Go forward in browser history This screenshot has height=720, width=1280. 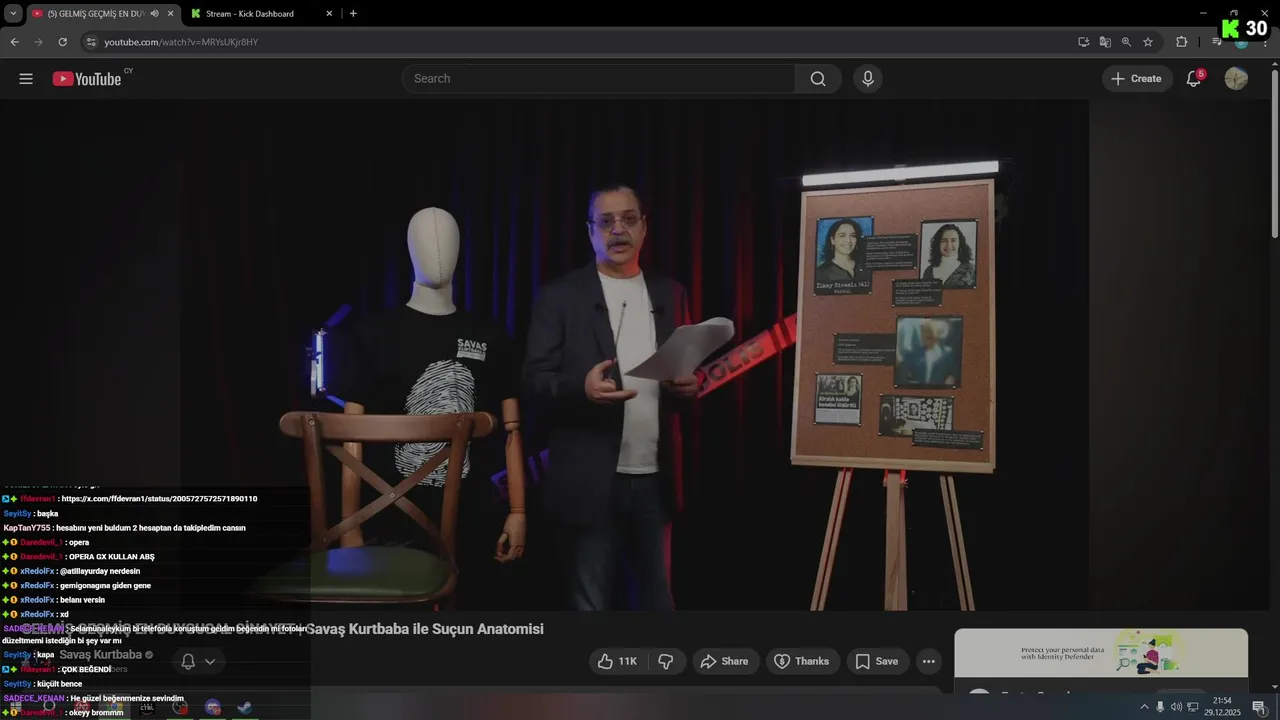click(38, 42)
